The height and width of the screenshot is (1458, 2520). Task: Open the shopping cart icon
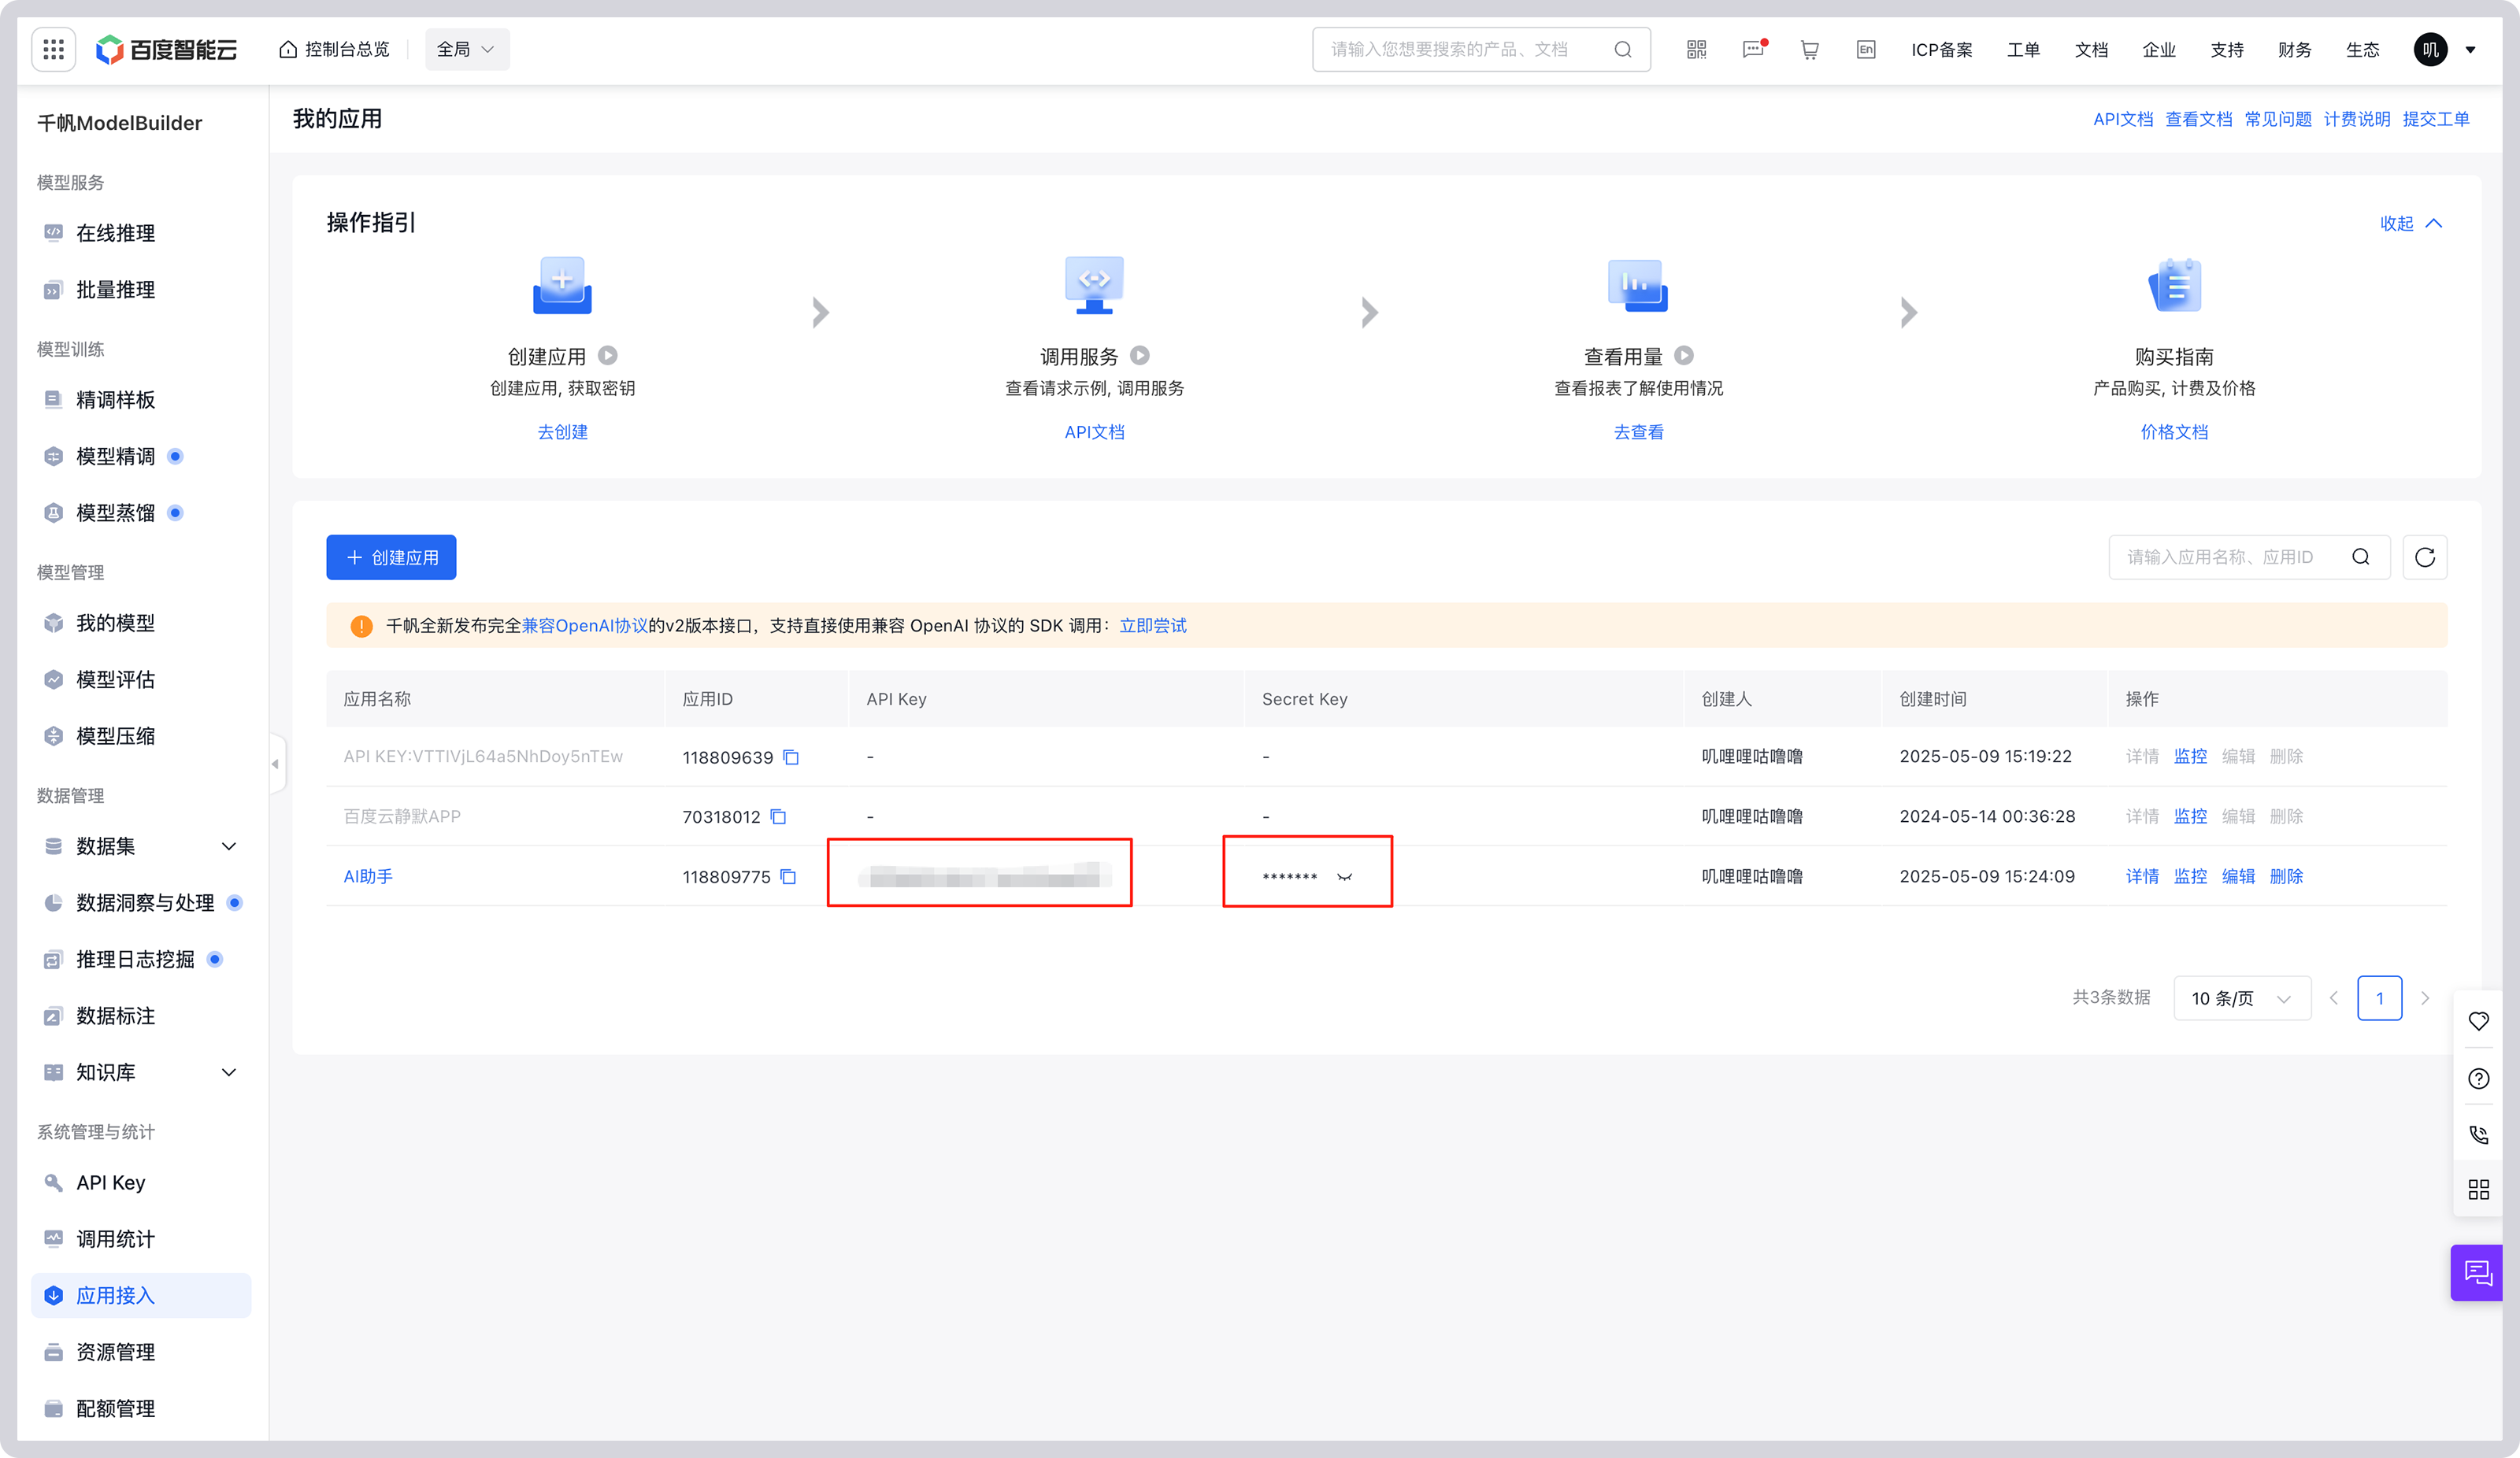[1809, 49]
